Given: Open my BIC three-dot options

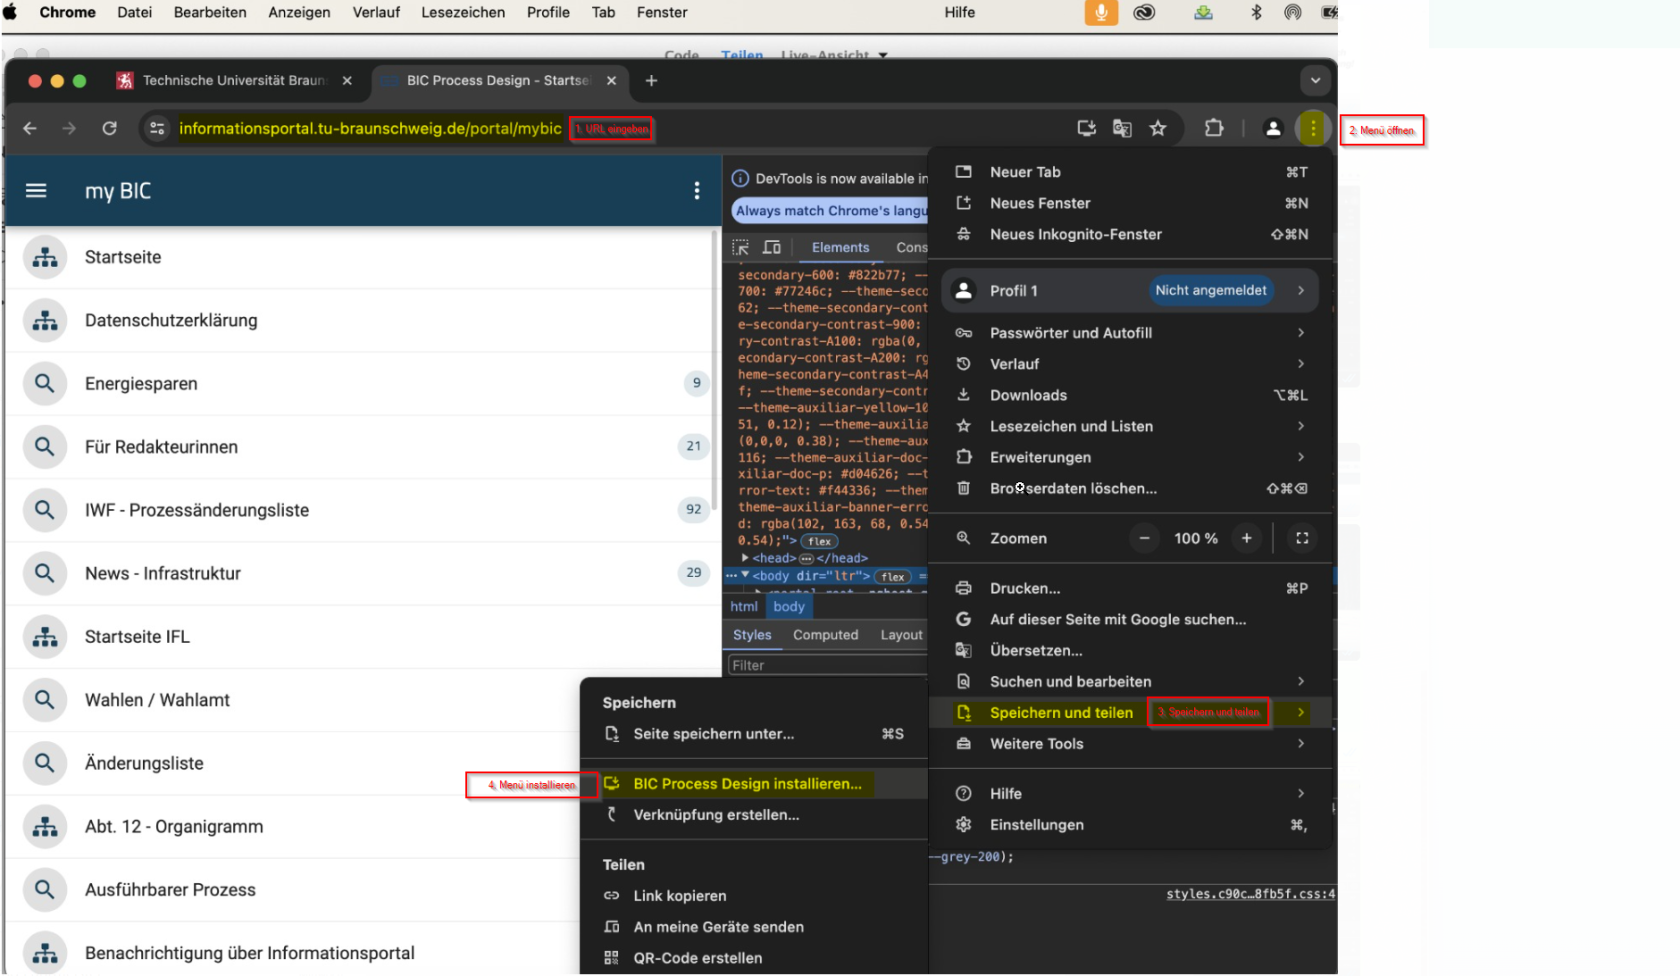Looking at the screenshot, I should click(x=697, y=190).
